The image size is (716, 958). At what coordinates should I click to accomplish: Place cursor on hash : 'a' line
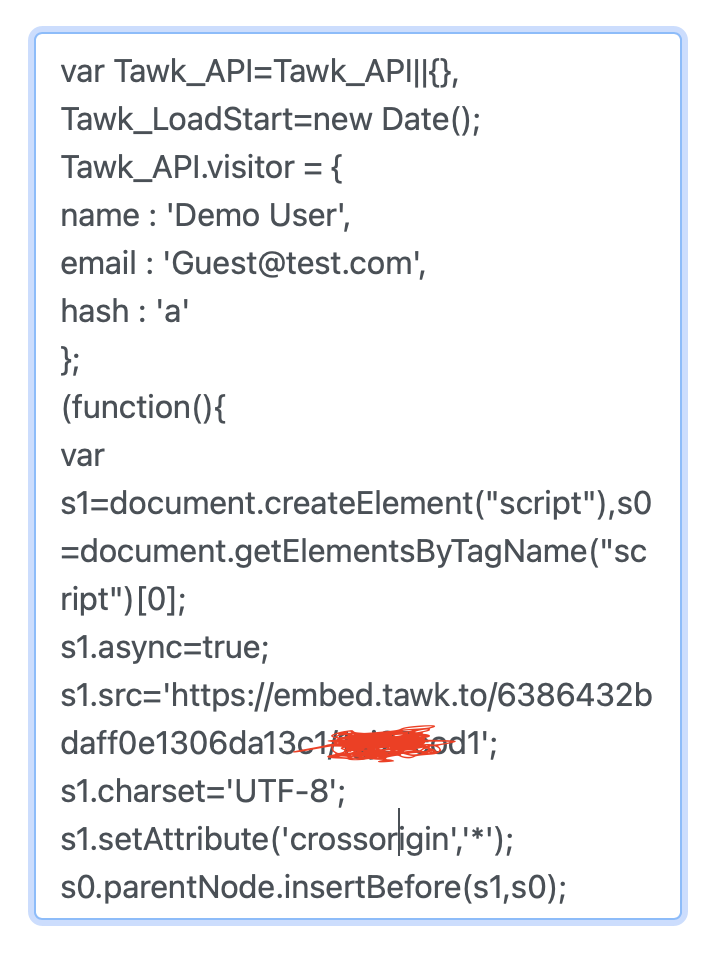(x=125, y=312)
